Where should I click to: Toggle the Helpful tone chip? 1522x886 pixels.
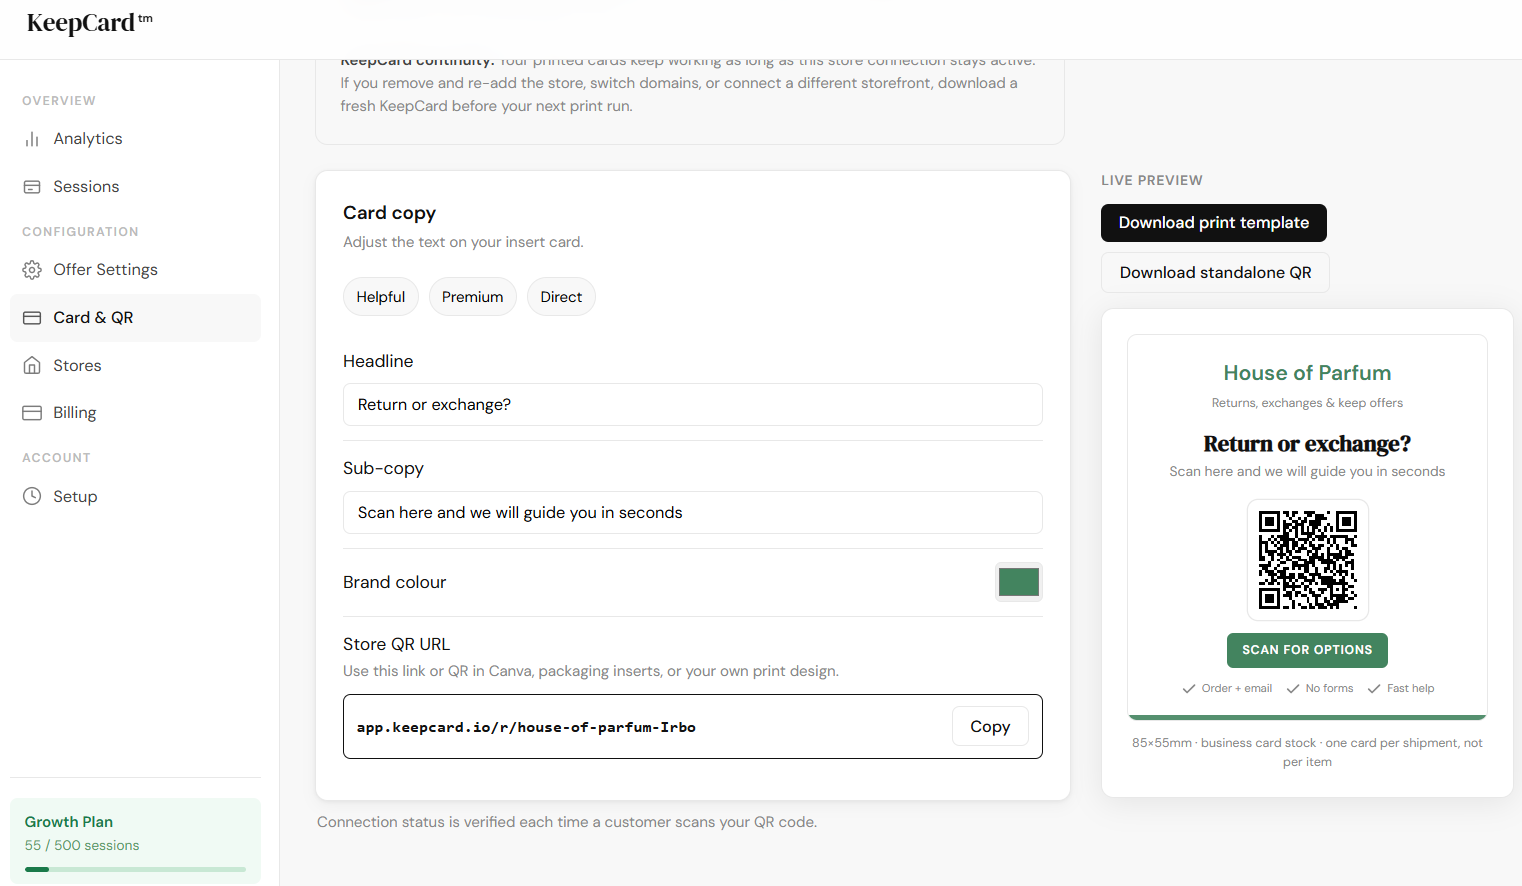pyautogui.click(x=380, y=296)
